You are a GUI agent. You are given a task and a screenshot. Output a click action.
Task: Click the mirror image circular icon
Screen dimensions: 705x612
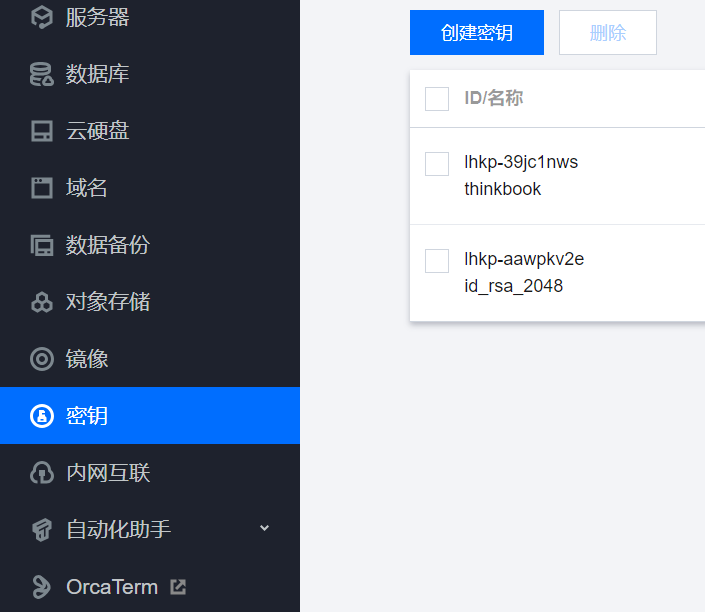pos(42,359)
